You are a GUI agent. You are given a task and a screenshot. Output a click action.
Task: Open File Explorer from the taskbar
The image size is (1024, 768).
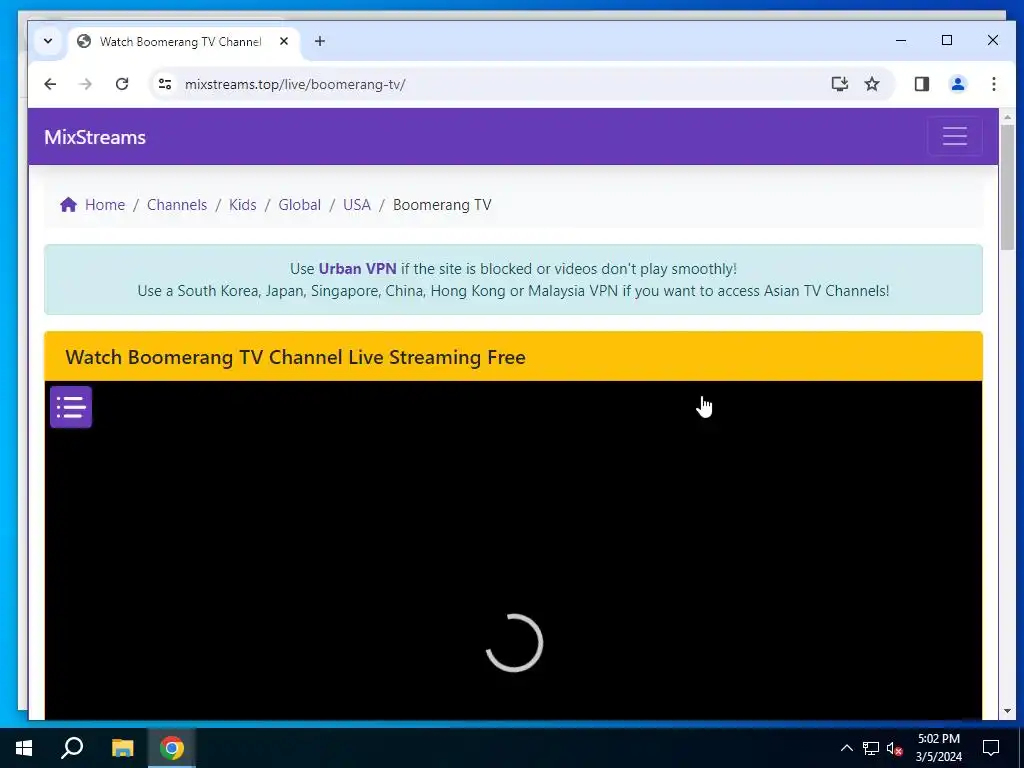122,748
